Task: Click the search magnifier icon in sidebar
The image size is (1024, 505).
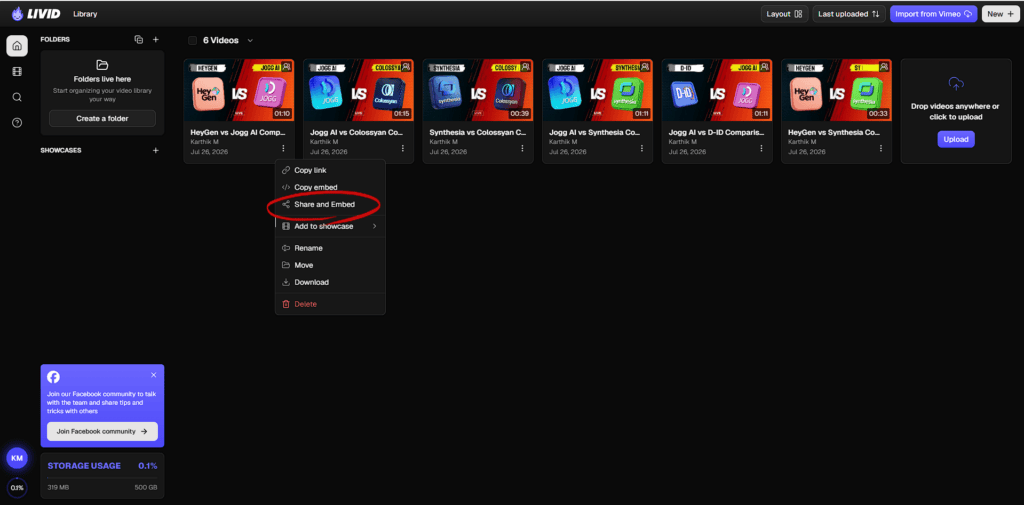Action: pyautogui.click(x=17, y=97)
